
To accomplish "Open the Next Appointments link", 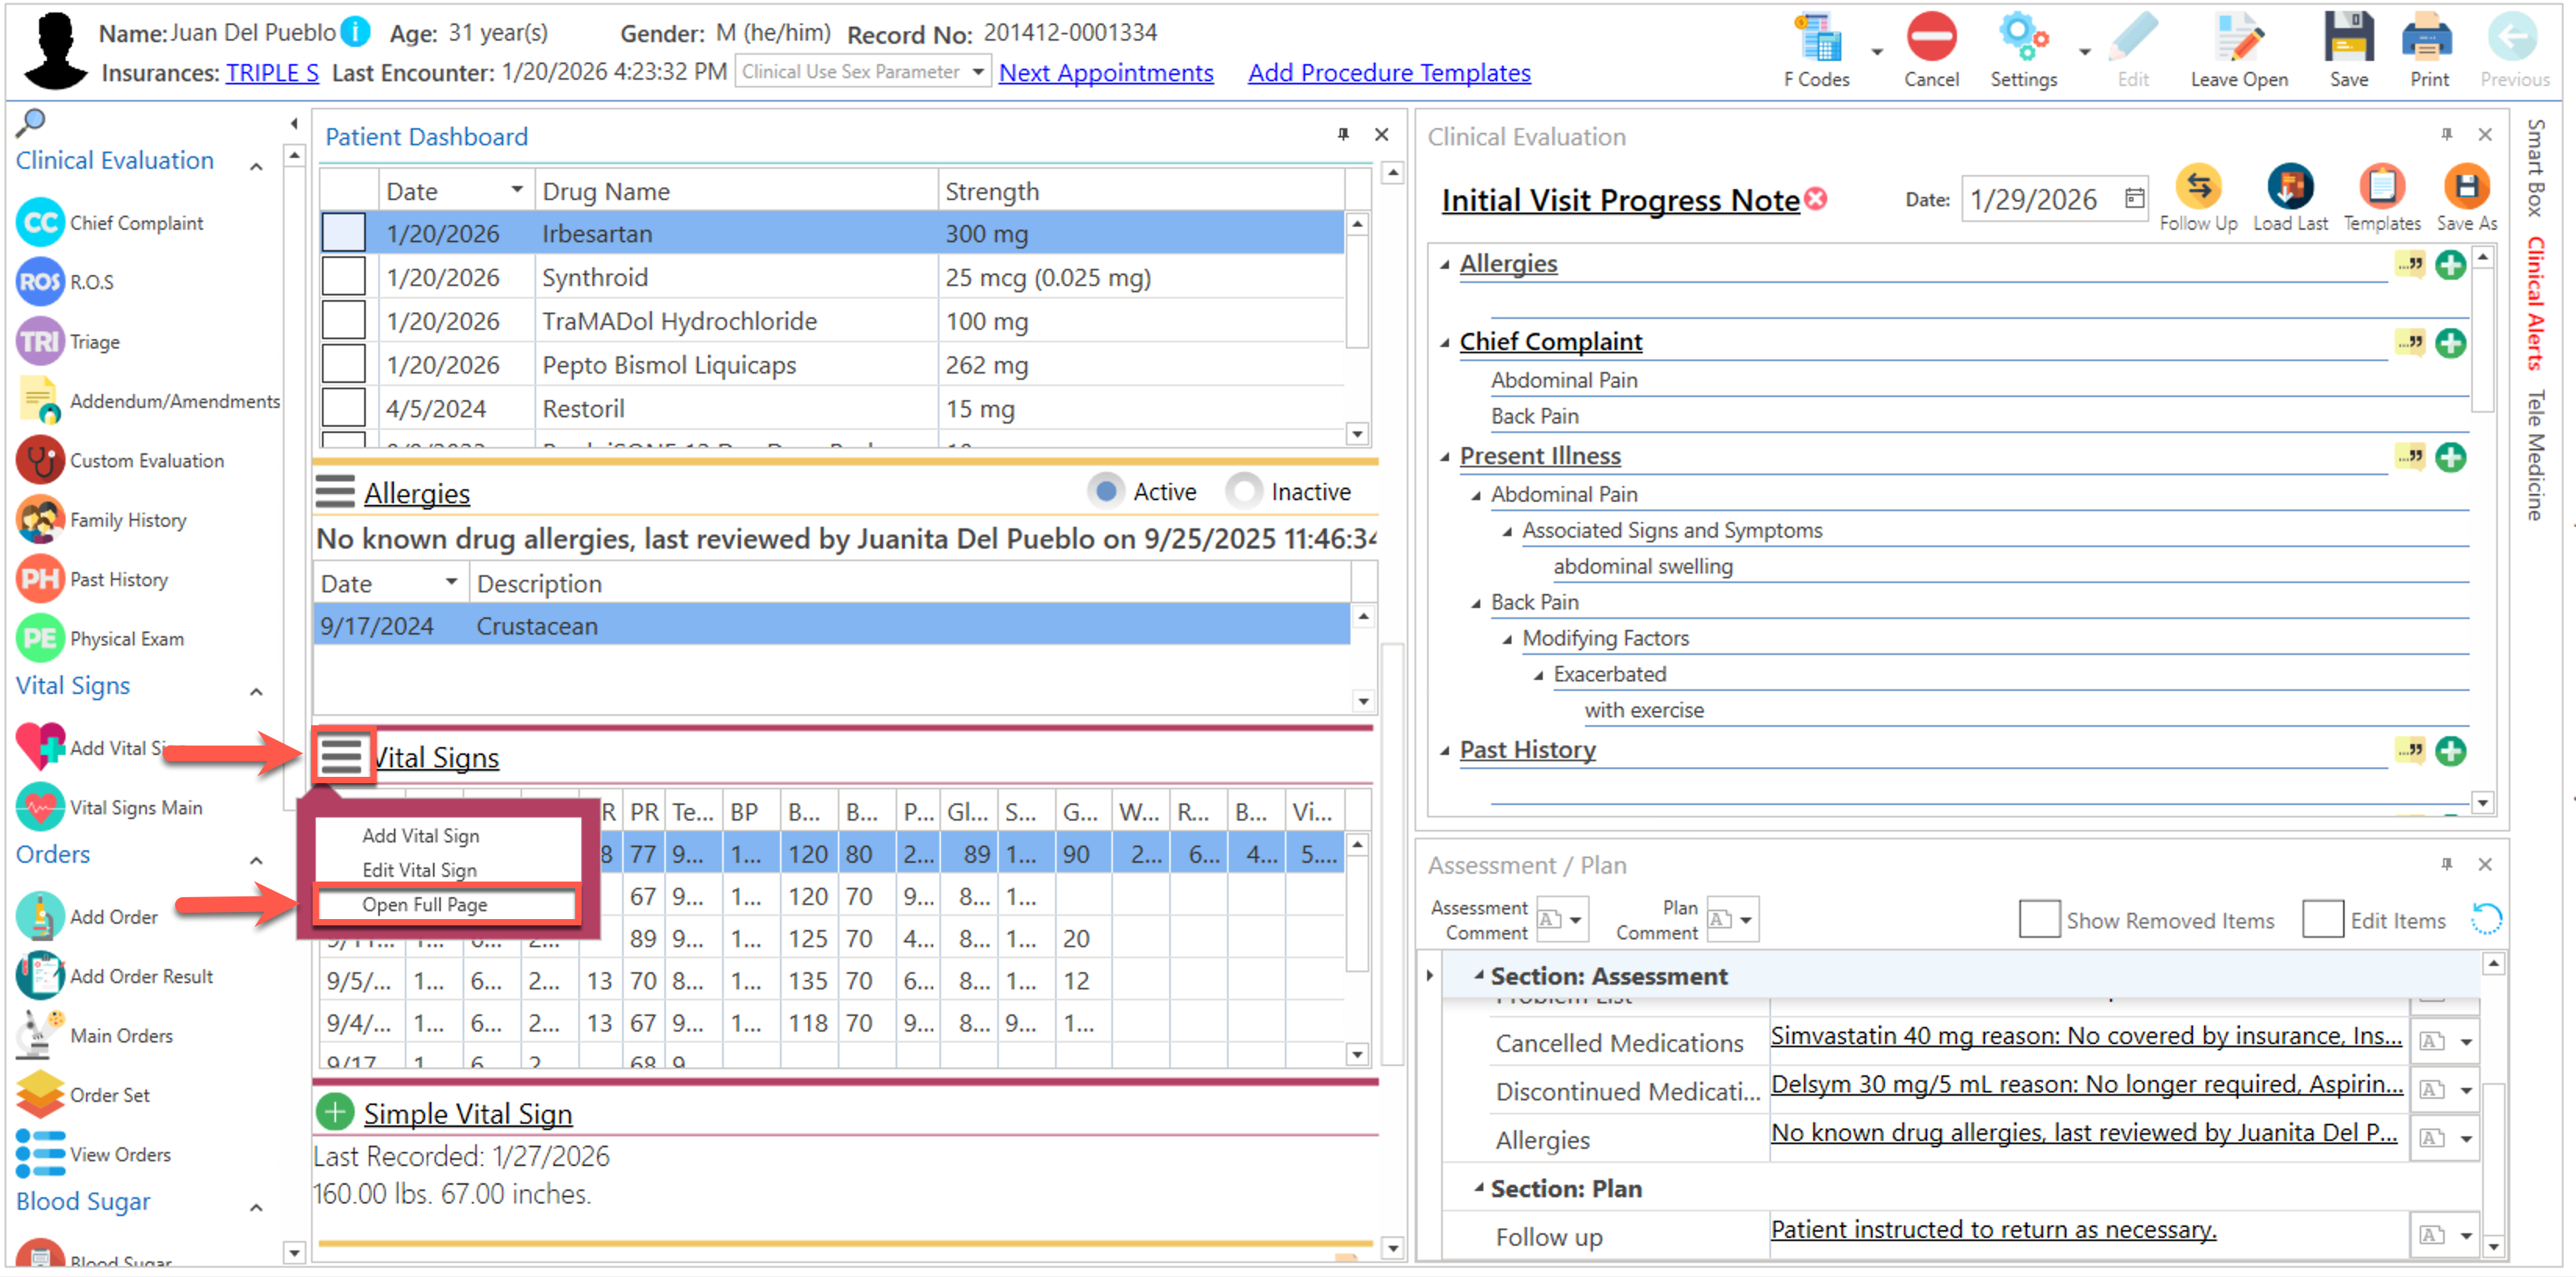I will [x=1105, y=73].
